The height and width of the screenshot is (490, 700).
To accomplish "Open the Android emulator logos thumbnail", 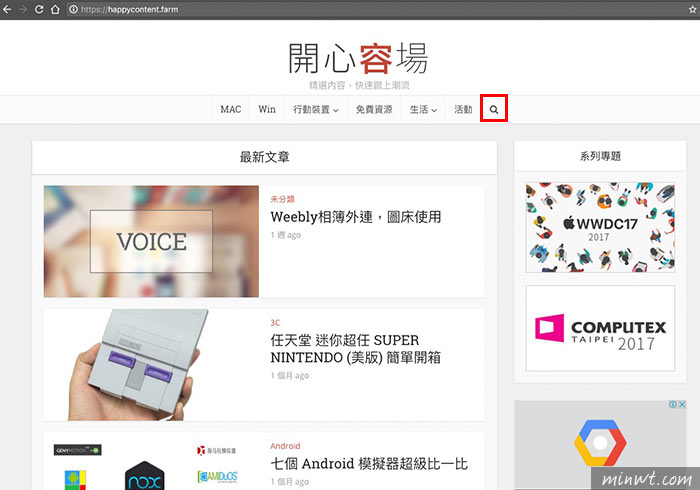I will tap(151, 461).
